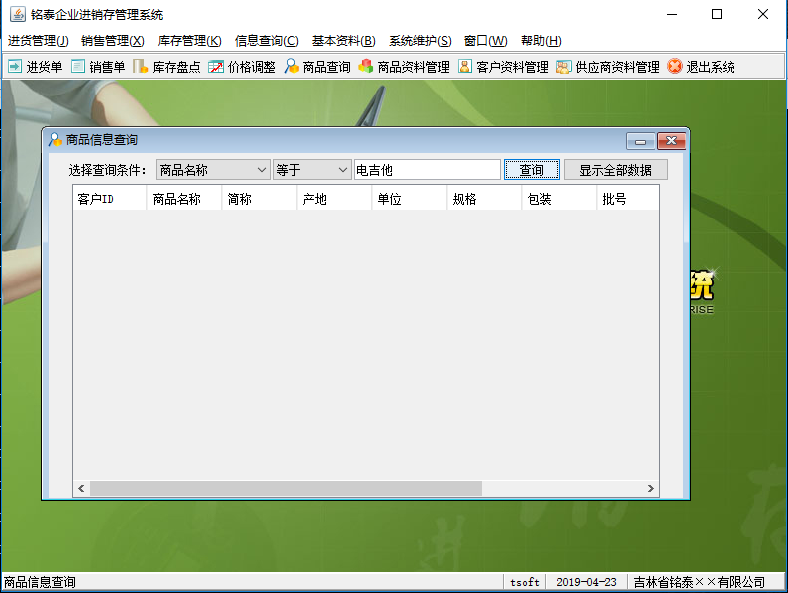This screenshot has height=593, width=788.
Task: Click the 包装 column header
Action: (559, 199)
